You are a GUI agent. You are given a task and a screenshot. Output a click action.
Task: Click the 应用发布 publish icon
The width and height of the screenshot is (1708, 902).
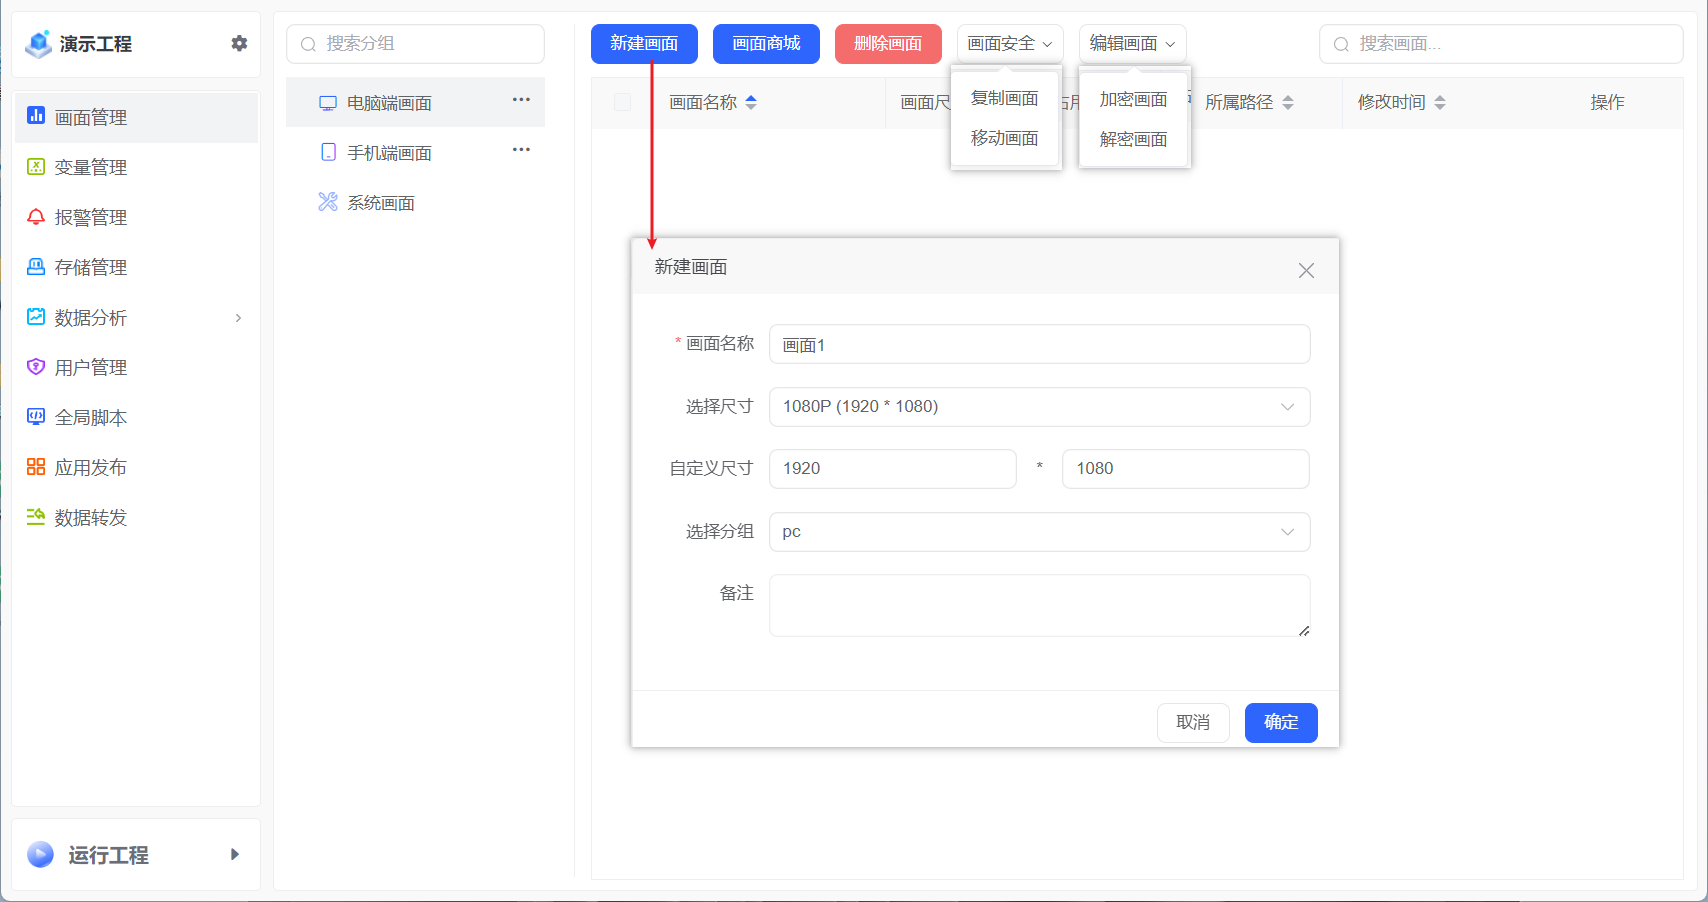pos(36,467)
